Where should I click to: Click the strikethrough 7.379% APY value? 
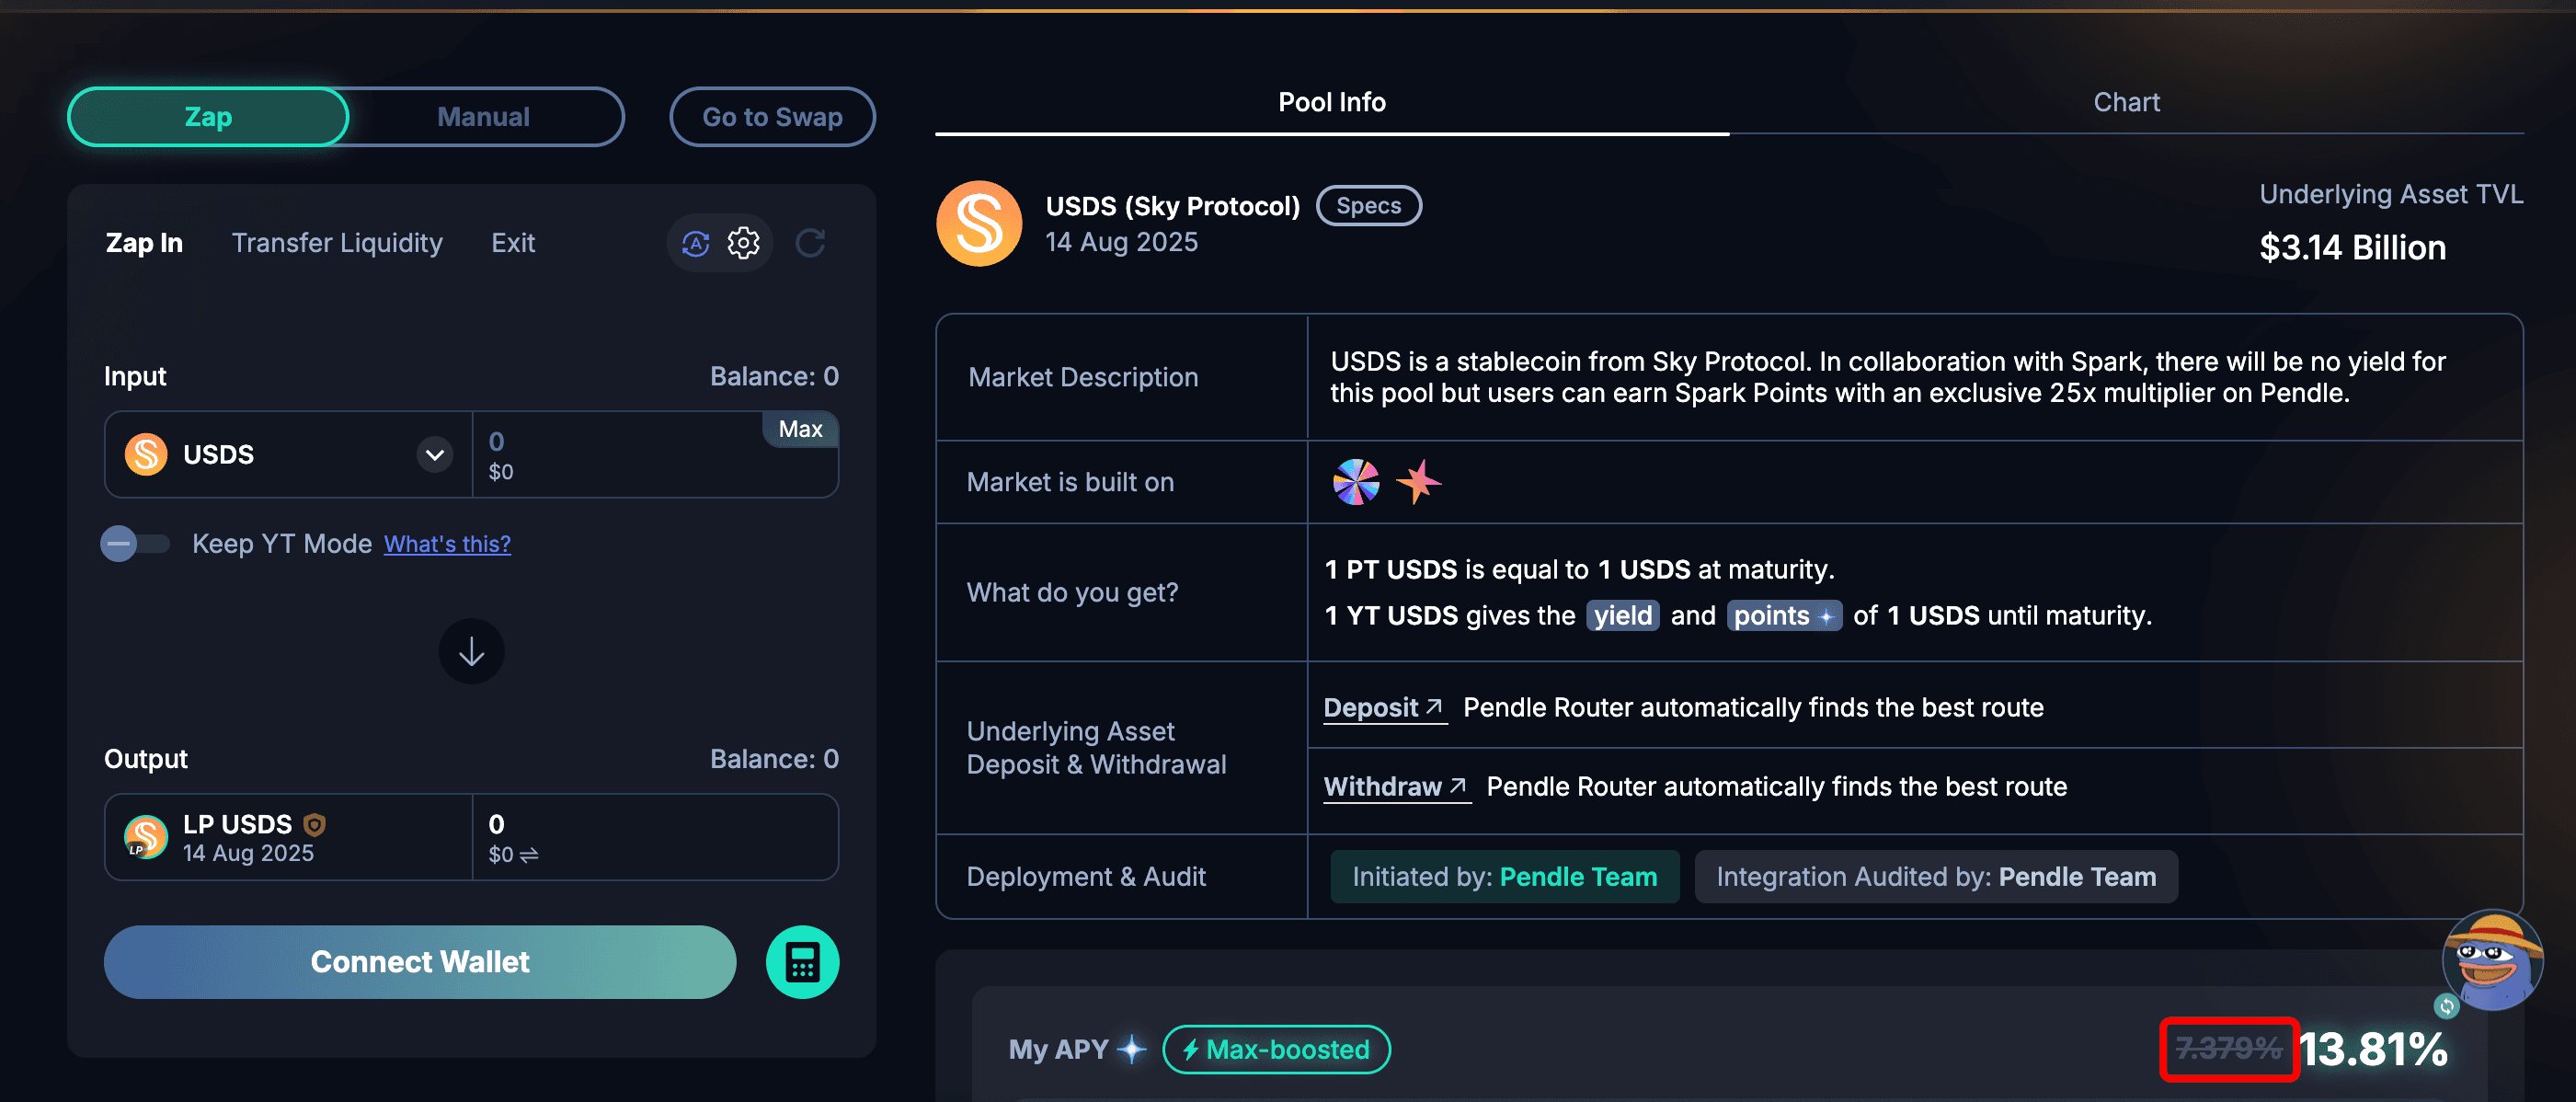coord(2228,1049)
